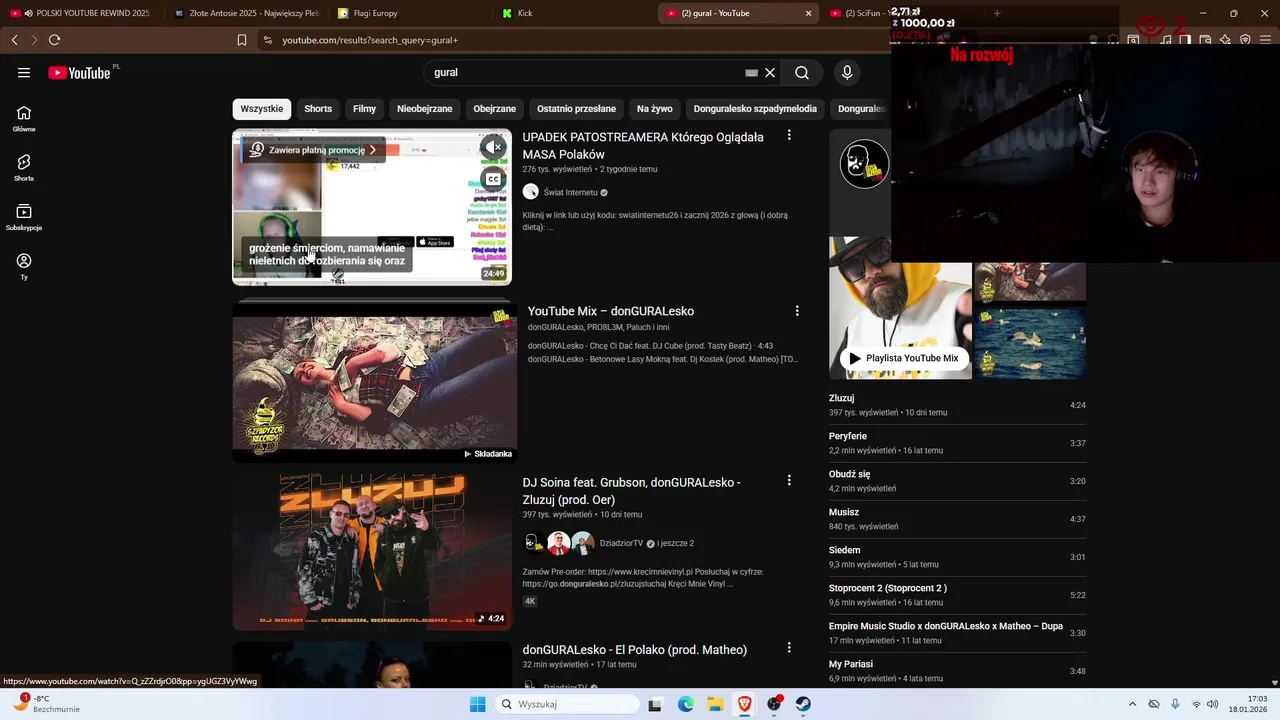
Task: Play Obudź się in the side list
Action: [x=957, y=481]
